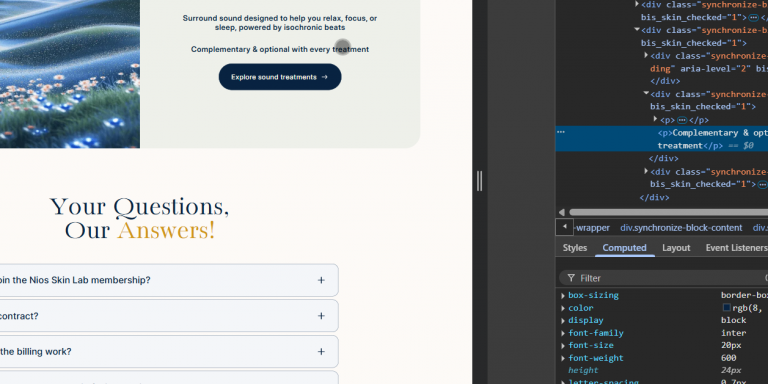Image resolution: width=768 pixels, height=384 pixels.
Task: Click the Explore sound treatments button
Action: 280,77
